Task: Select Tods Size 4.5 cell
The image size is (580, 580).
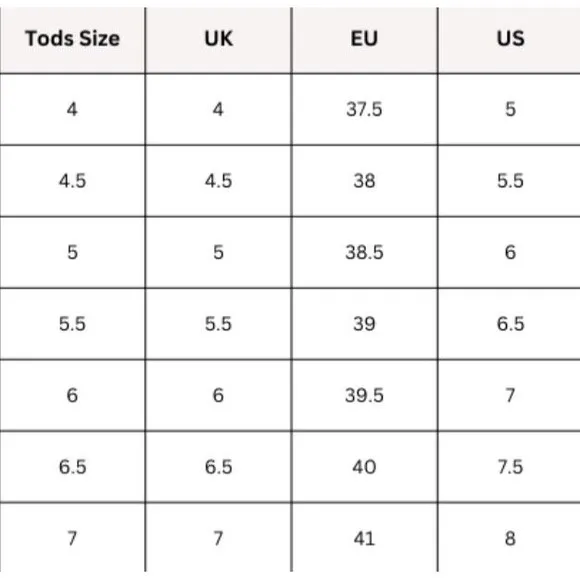Action: pos(72,181)
